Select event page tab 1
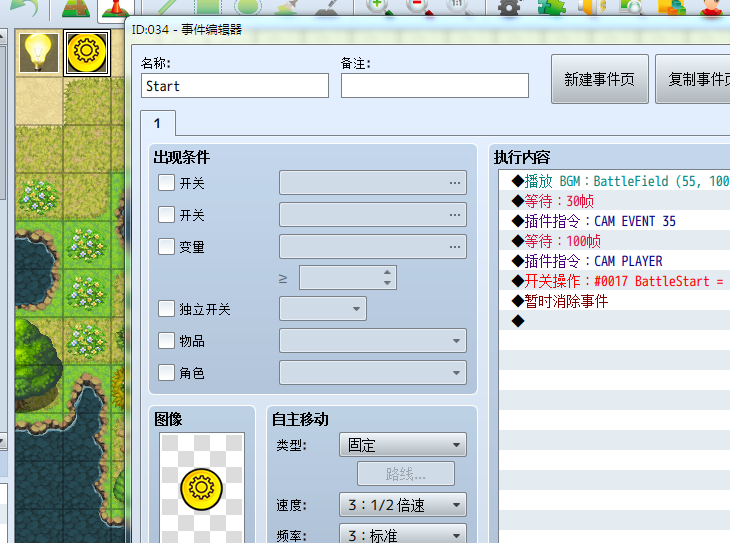 (x=158, y=123)
